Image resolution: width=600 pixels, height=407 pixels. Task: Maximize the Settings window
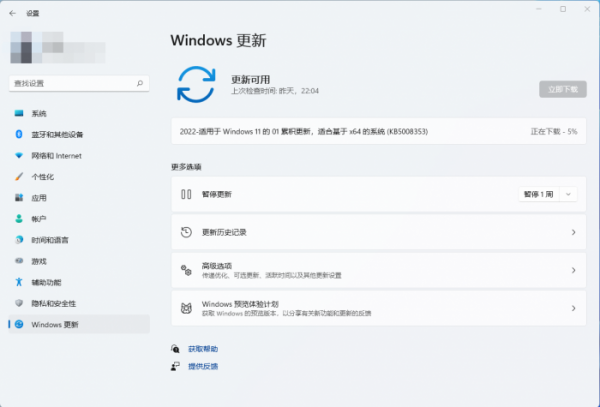(563, 9)
